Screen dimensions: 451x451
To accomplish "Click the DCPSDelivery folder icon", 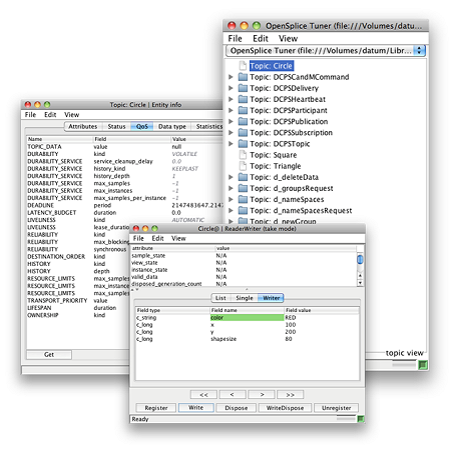I will (243, 88).
